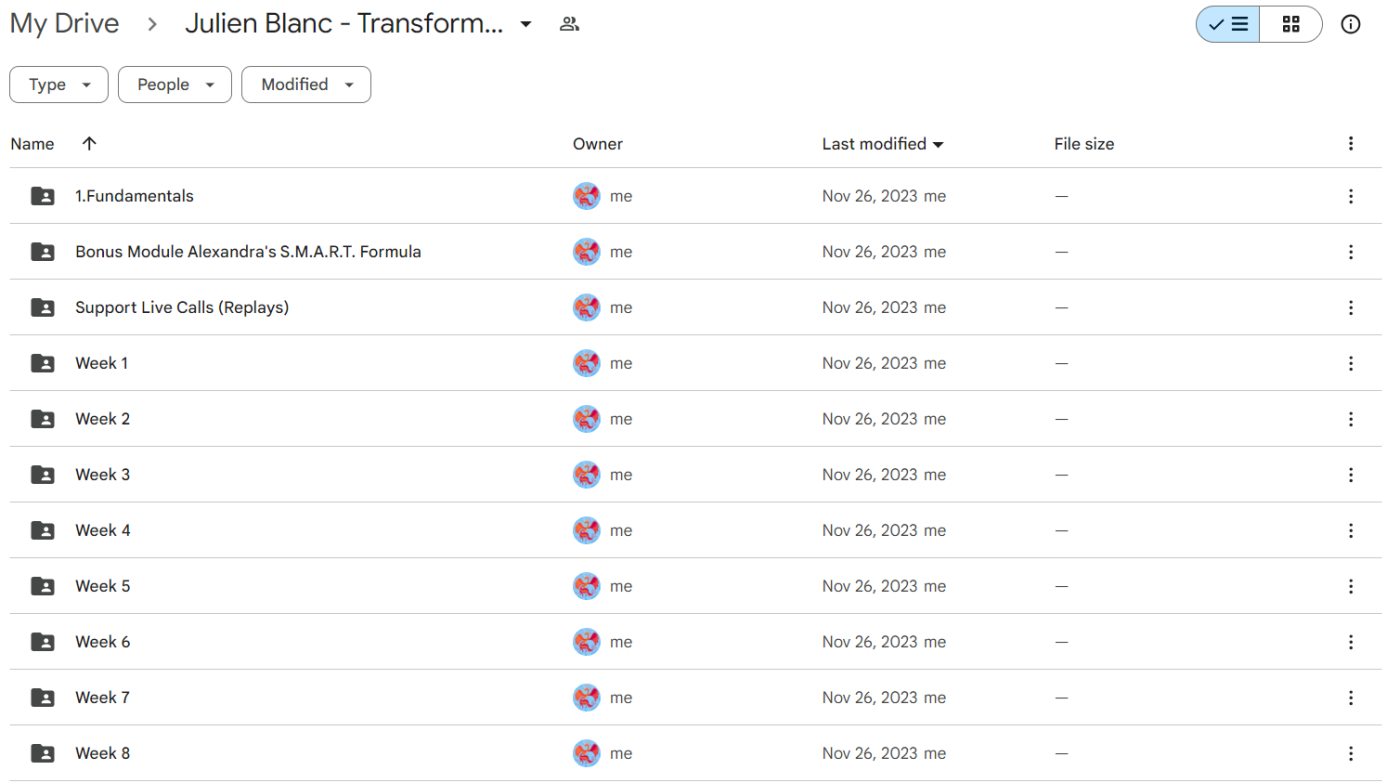The height and width of the screenshot is (783, 1400).
Task: Click the view details info icon
Action: [x=1350, y=23]
